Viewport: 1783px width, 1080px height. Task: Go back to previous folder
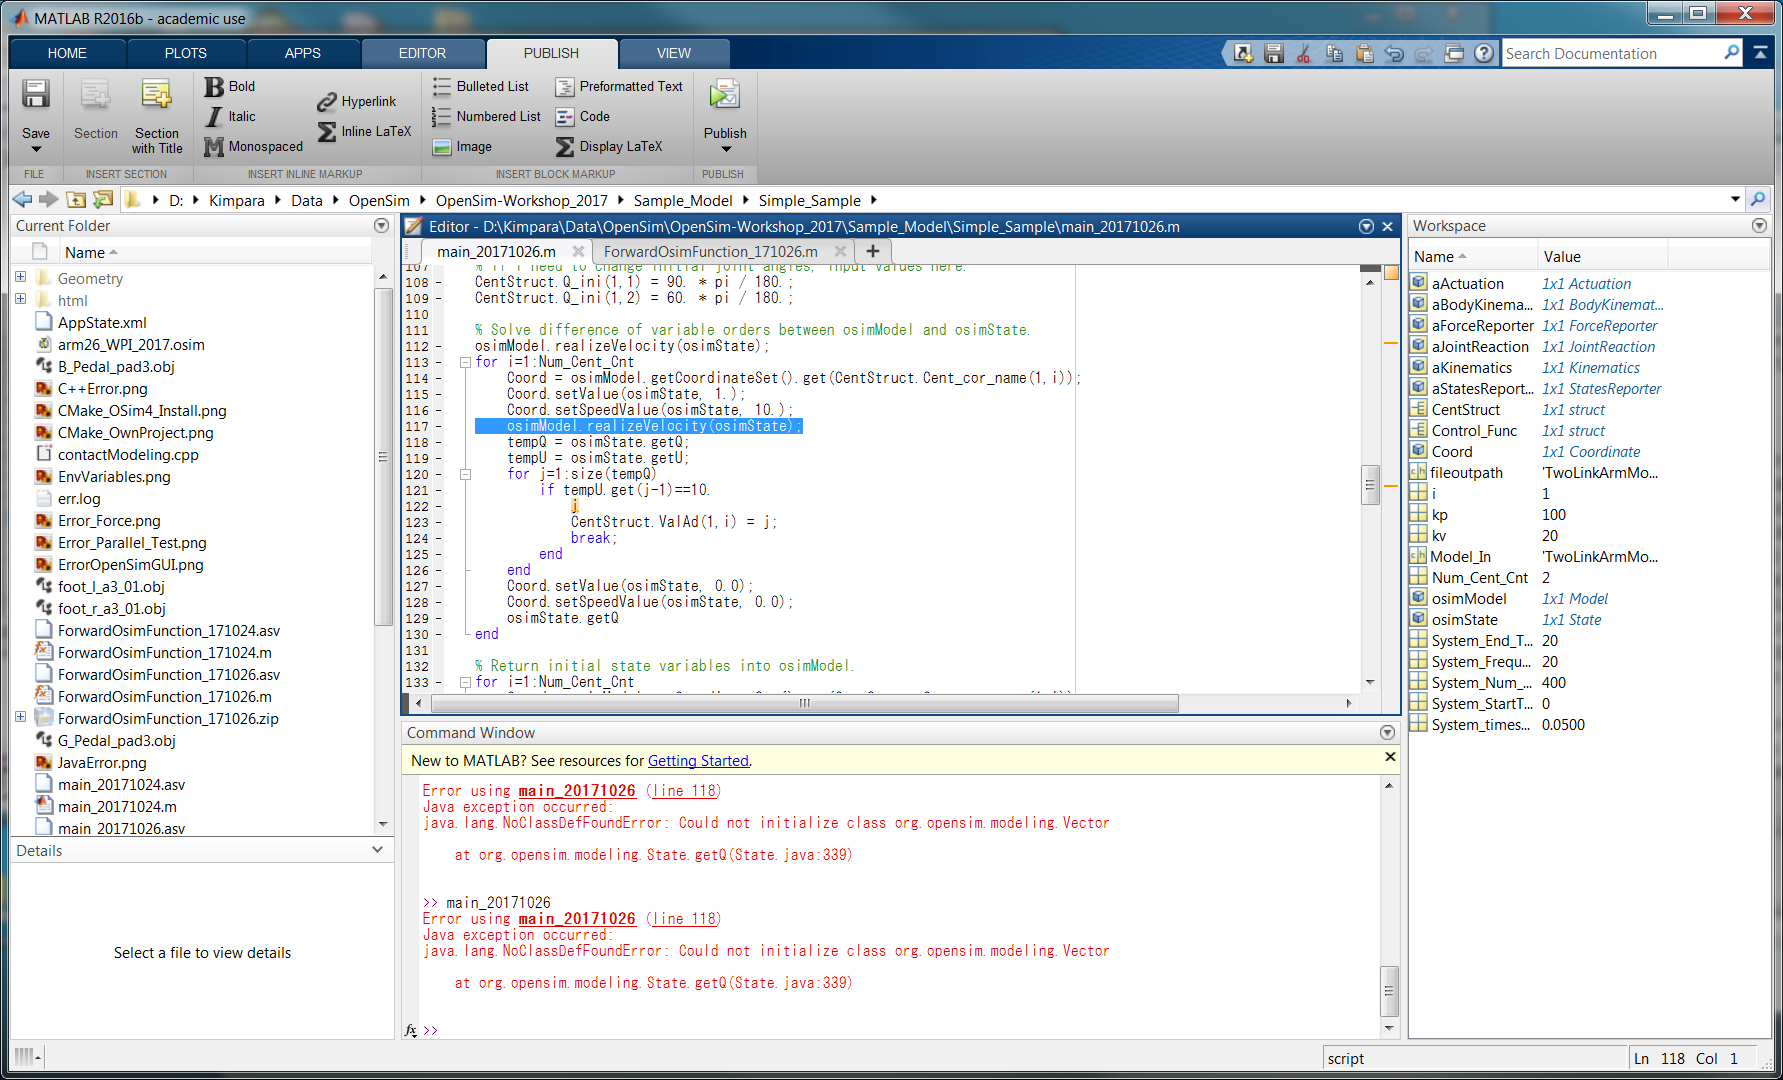click(x=22, y=199)
